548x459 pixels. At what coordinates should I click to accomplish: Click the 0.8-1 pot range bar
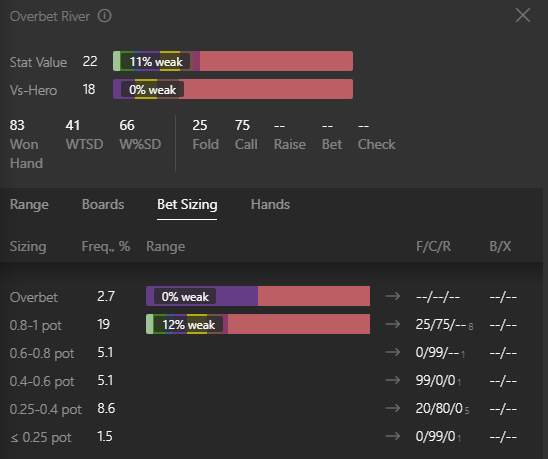pos(258,324)
